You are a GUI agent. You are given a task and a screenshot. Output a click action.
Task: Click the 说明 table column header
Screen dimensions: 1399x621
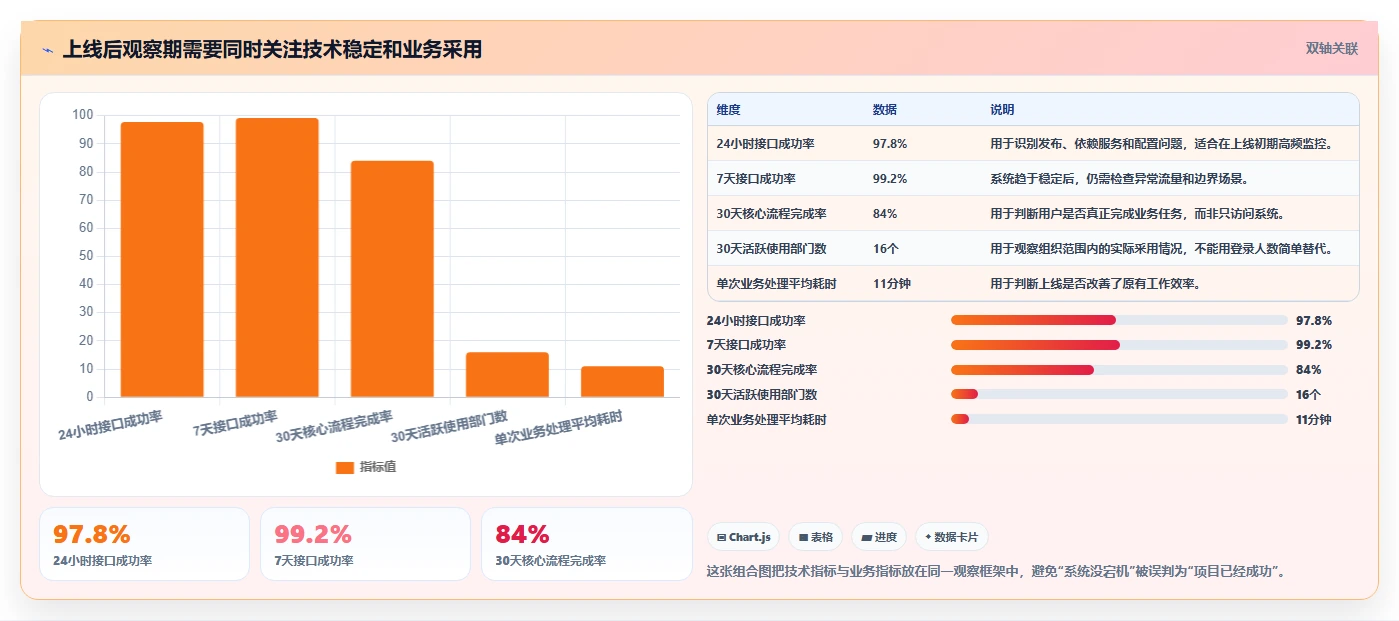coord(1002,109)
